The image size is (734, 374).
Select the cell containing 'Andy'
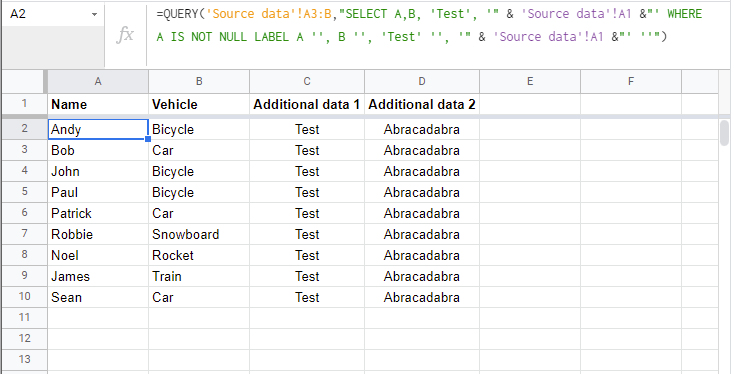click(98, 129)
